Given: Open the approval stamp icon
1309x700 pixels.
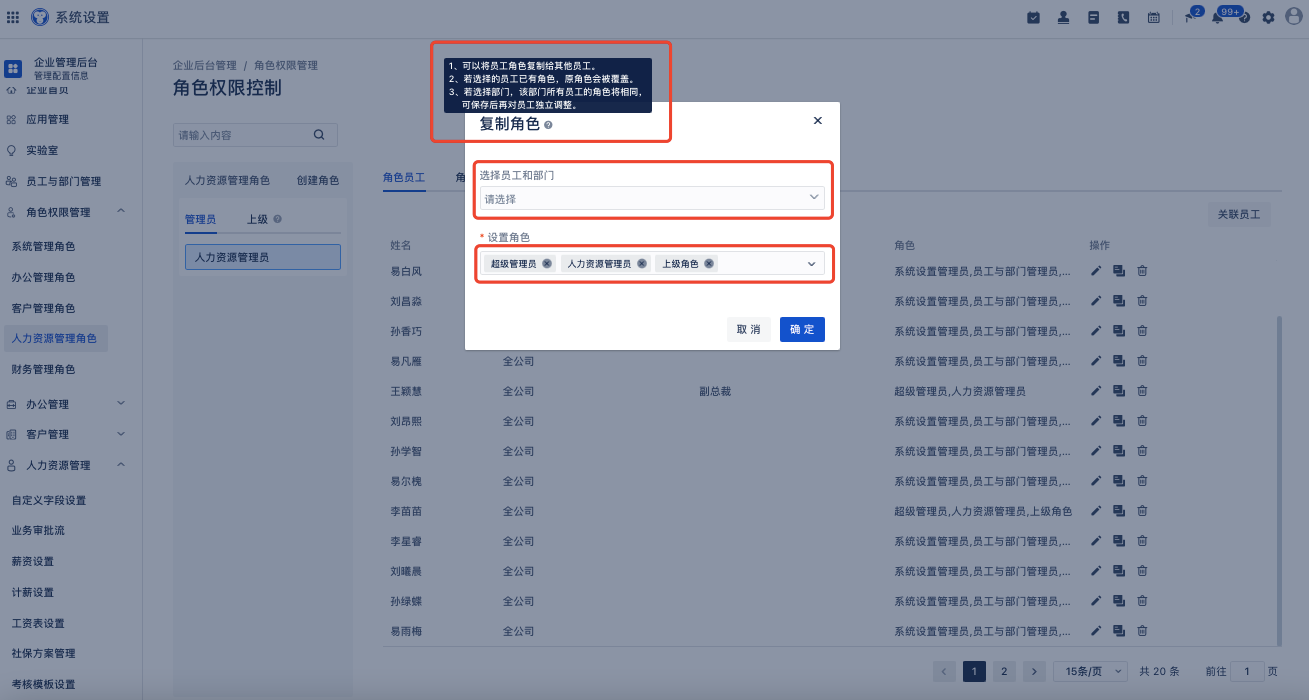Looking at the screenshot, I should (x=1064, y=17).
